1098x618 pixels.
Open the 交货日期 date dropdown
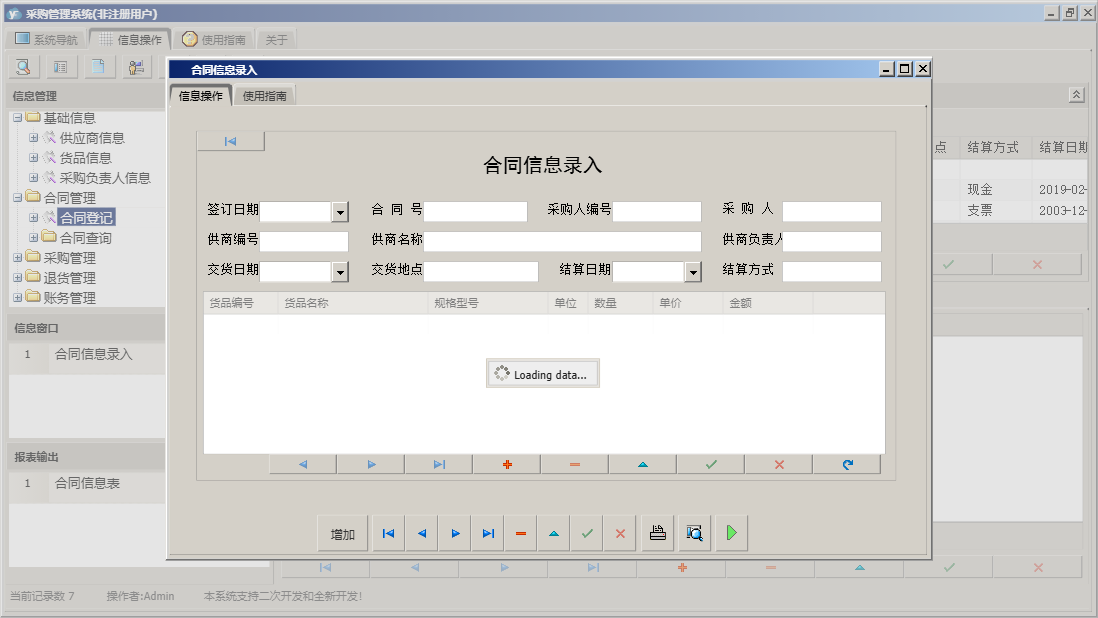340,271
